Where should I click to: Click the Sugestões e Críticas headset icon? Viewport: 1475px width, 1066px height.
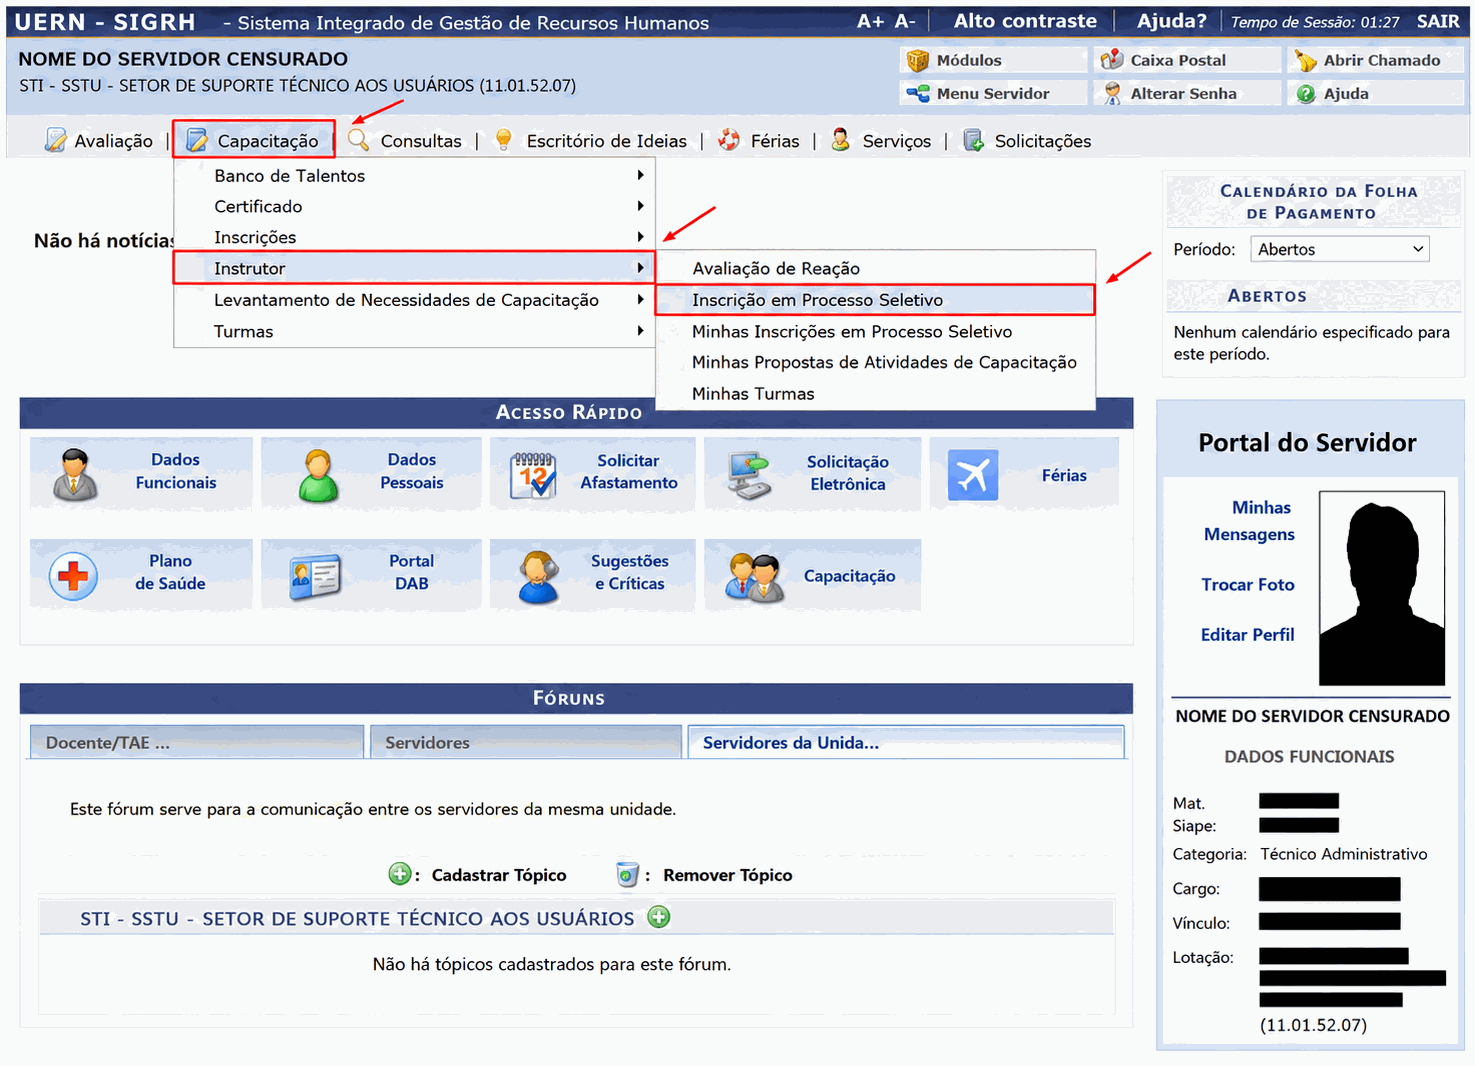pos(538,577)
